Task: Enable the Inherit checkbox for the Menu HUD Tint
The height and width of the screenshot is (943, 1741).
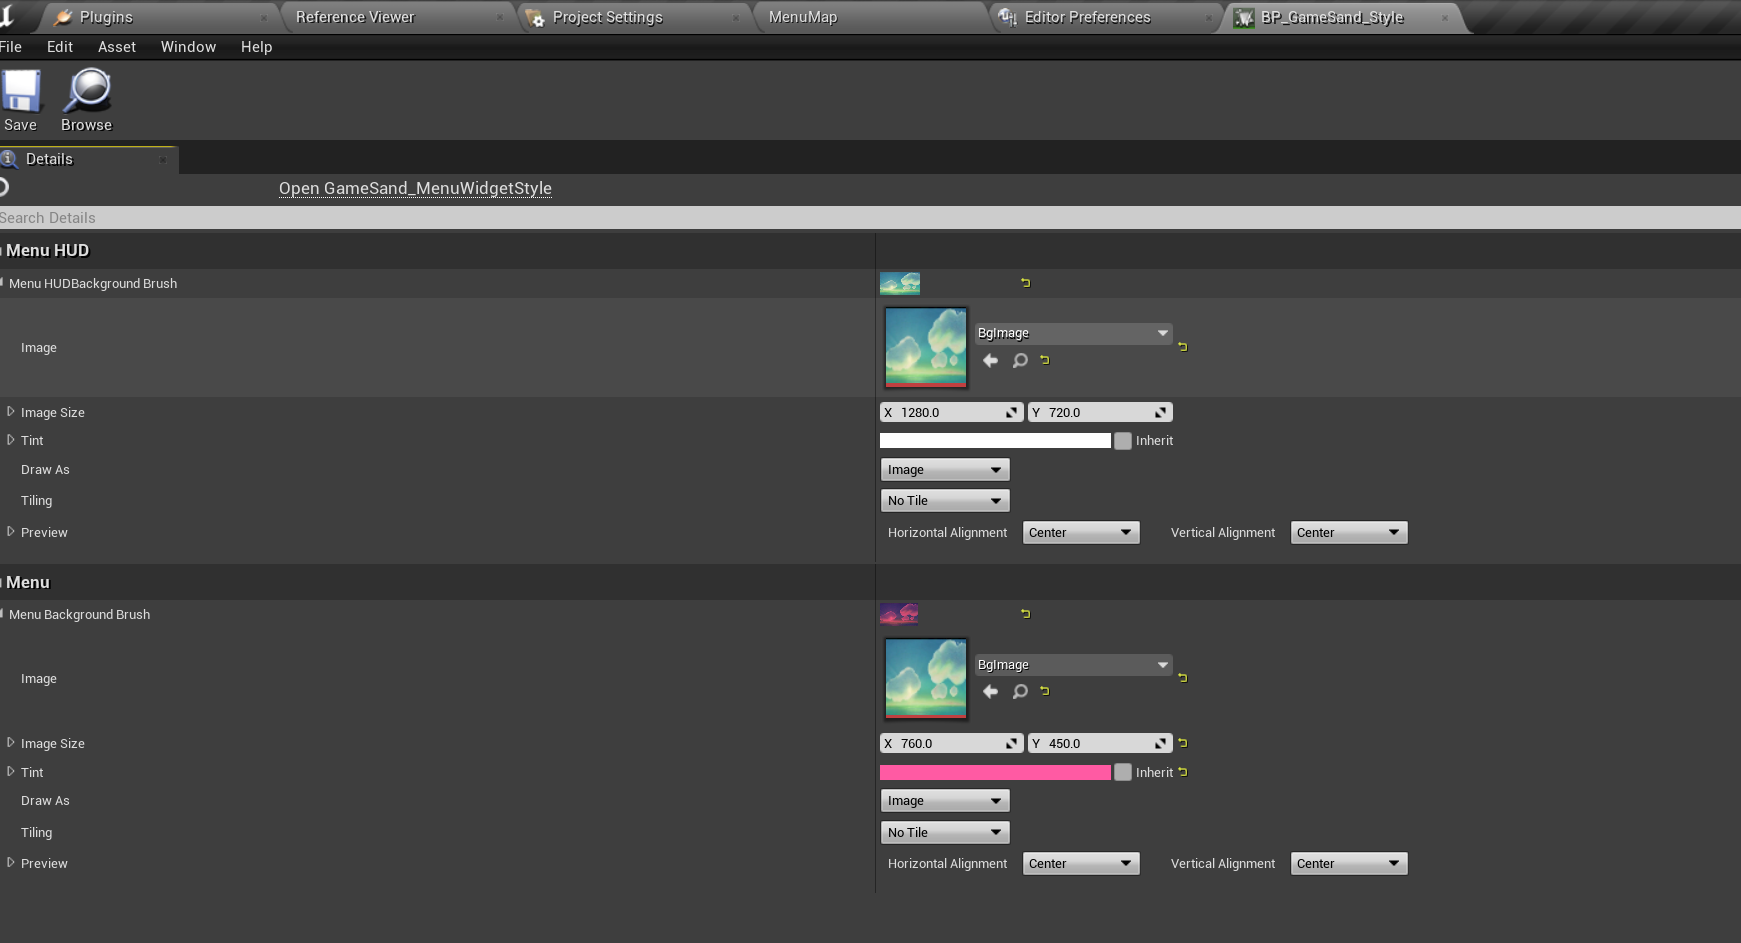Action: pos(1122,440)
